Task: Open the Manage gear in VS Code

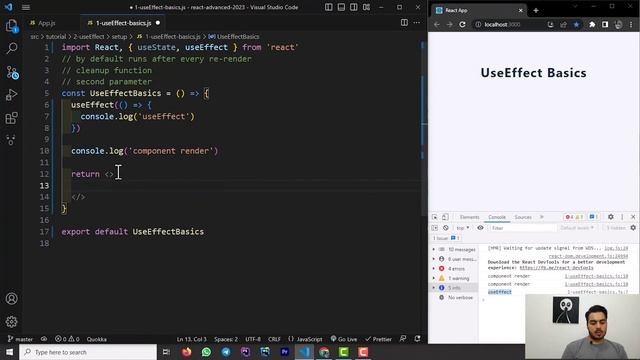Action: pyautogui.click(x=11, y=322)
